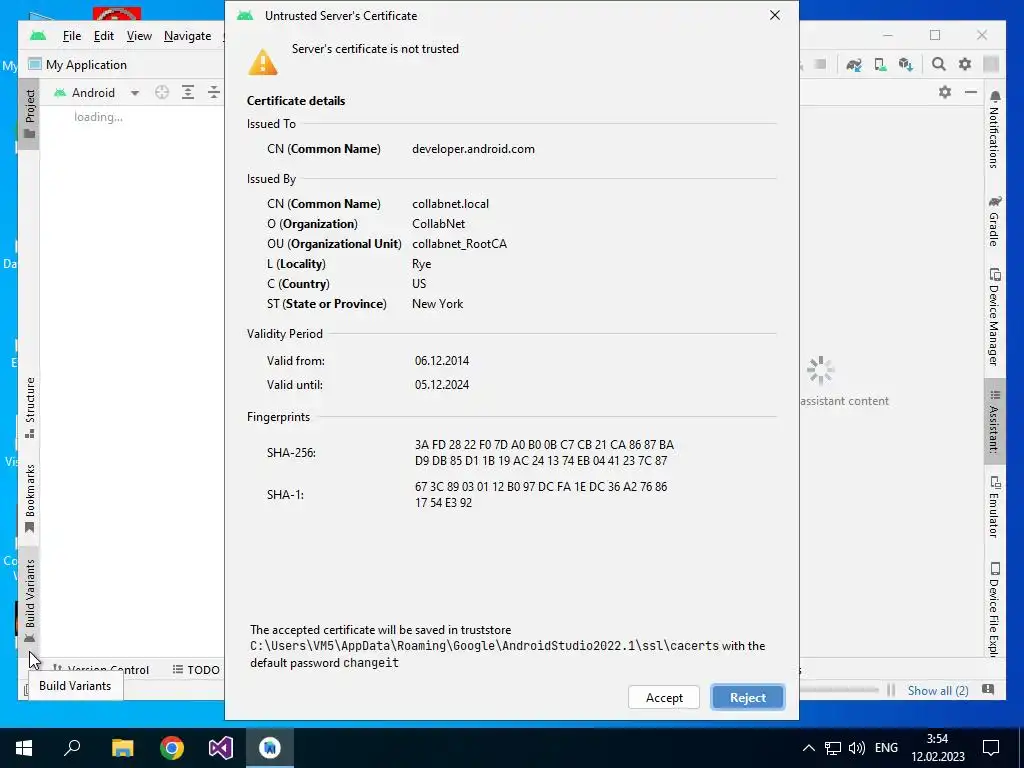
Task: Show hidden system tray icons
Action: [x=808, y=748]
